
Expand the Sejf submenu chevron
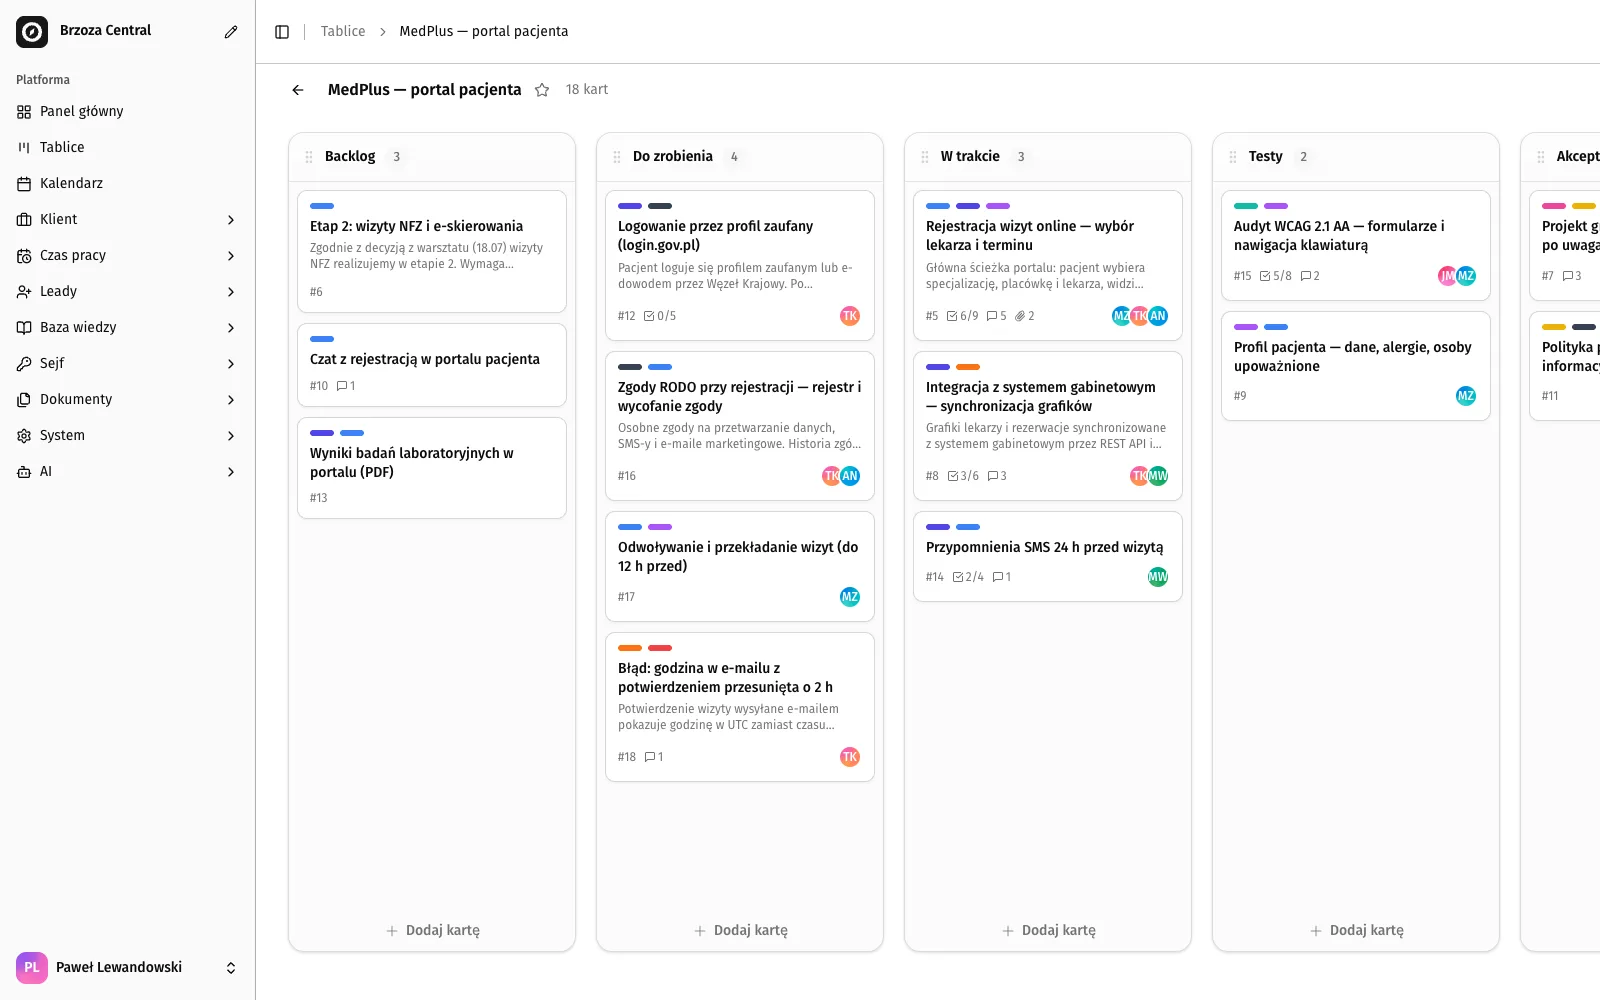[231, 364]
